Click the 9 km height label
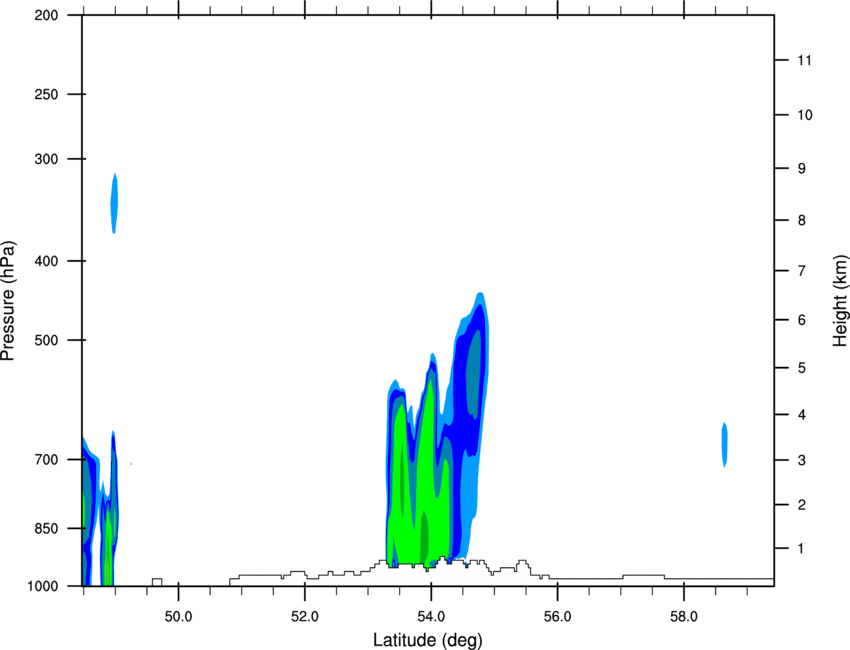 [802, 169]
